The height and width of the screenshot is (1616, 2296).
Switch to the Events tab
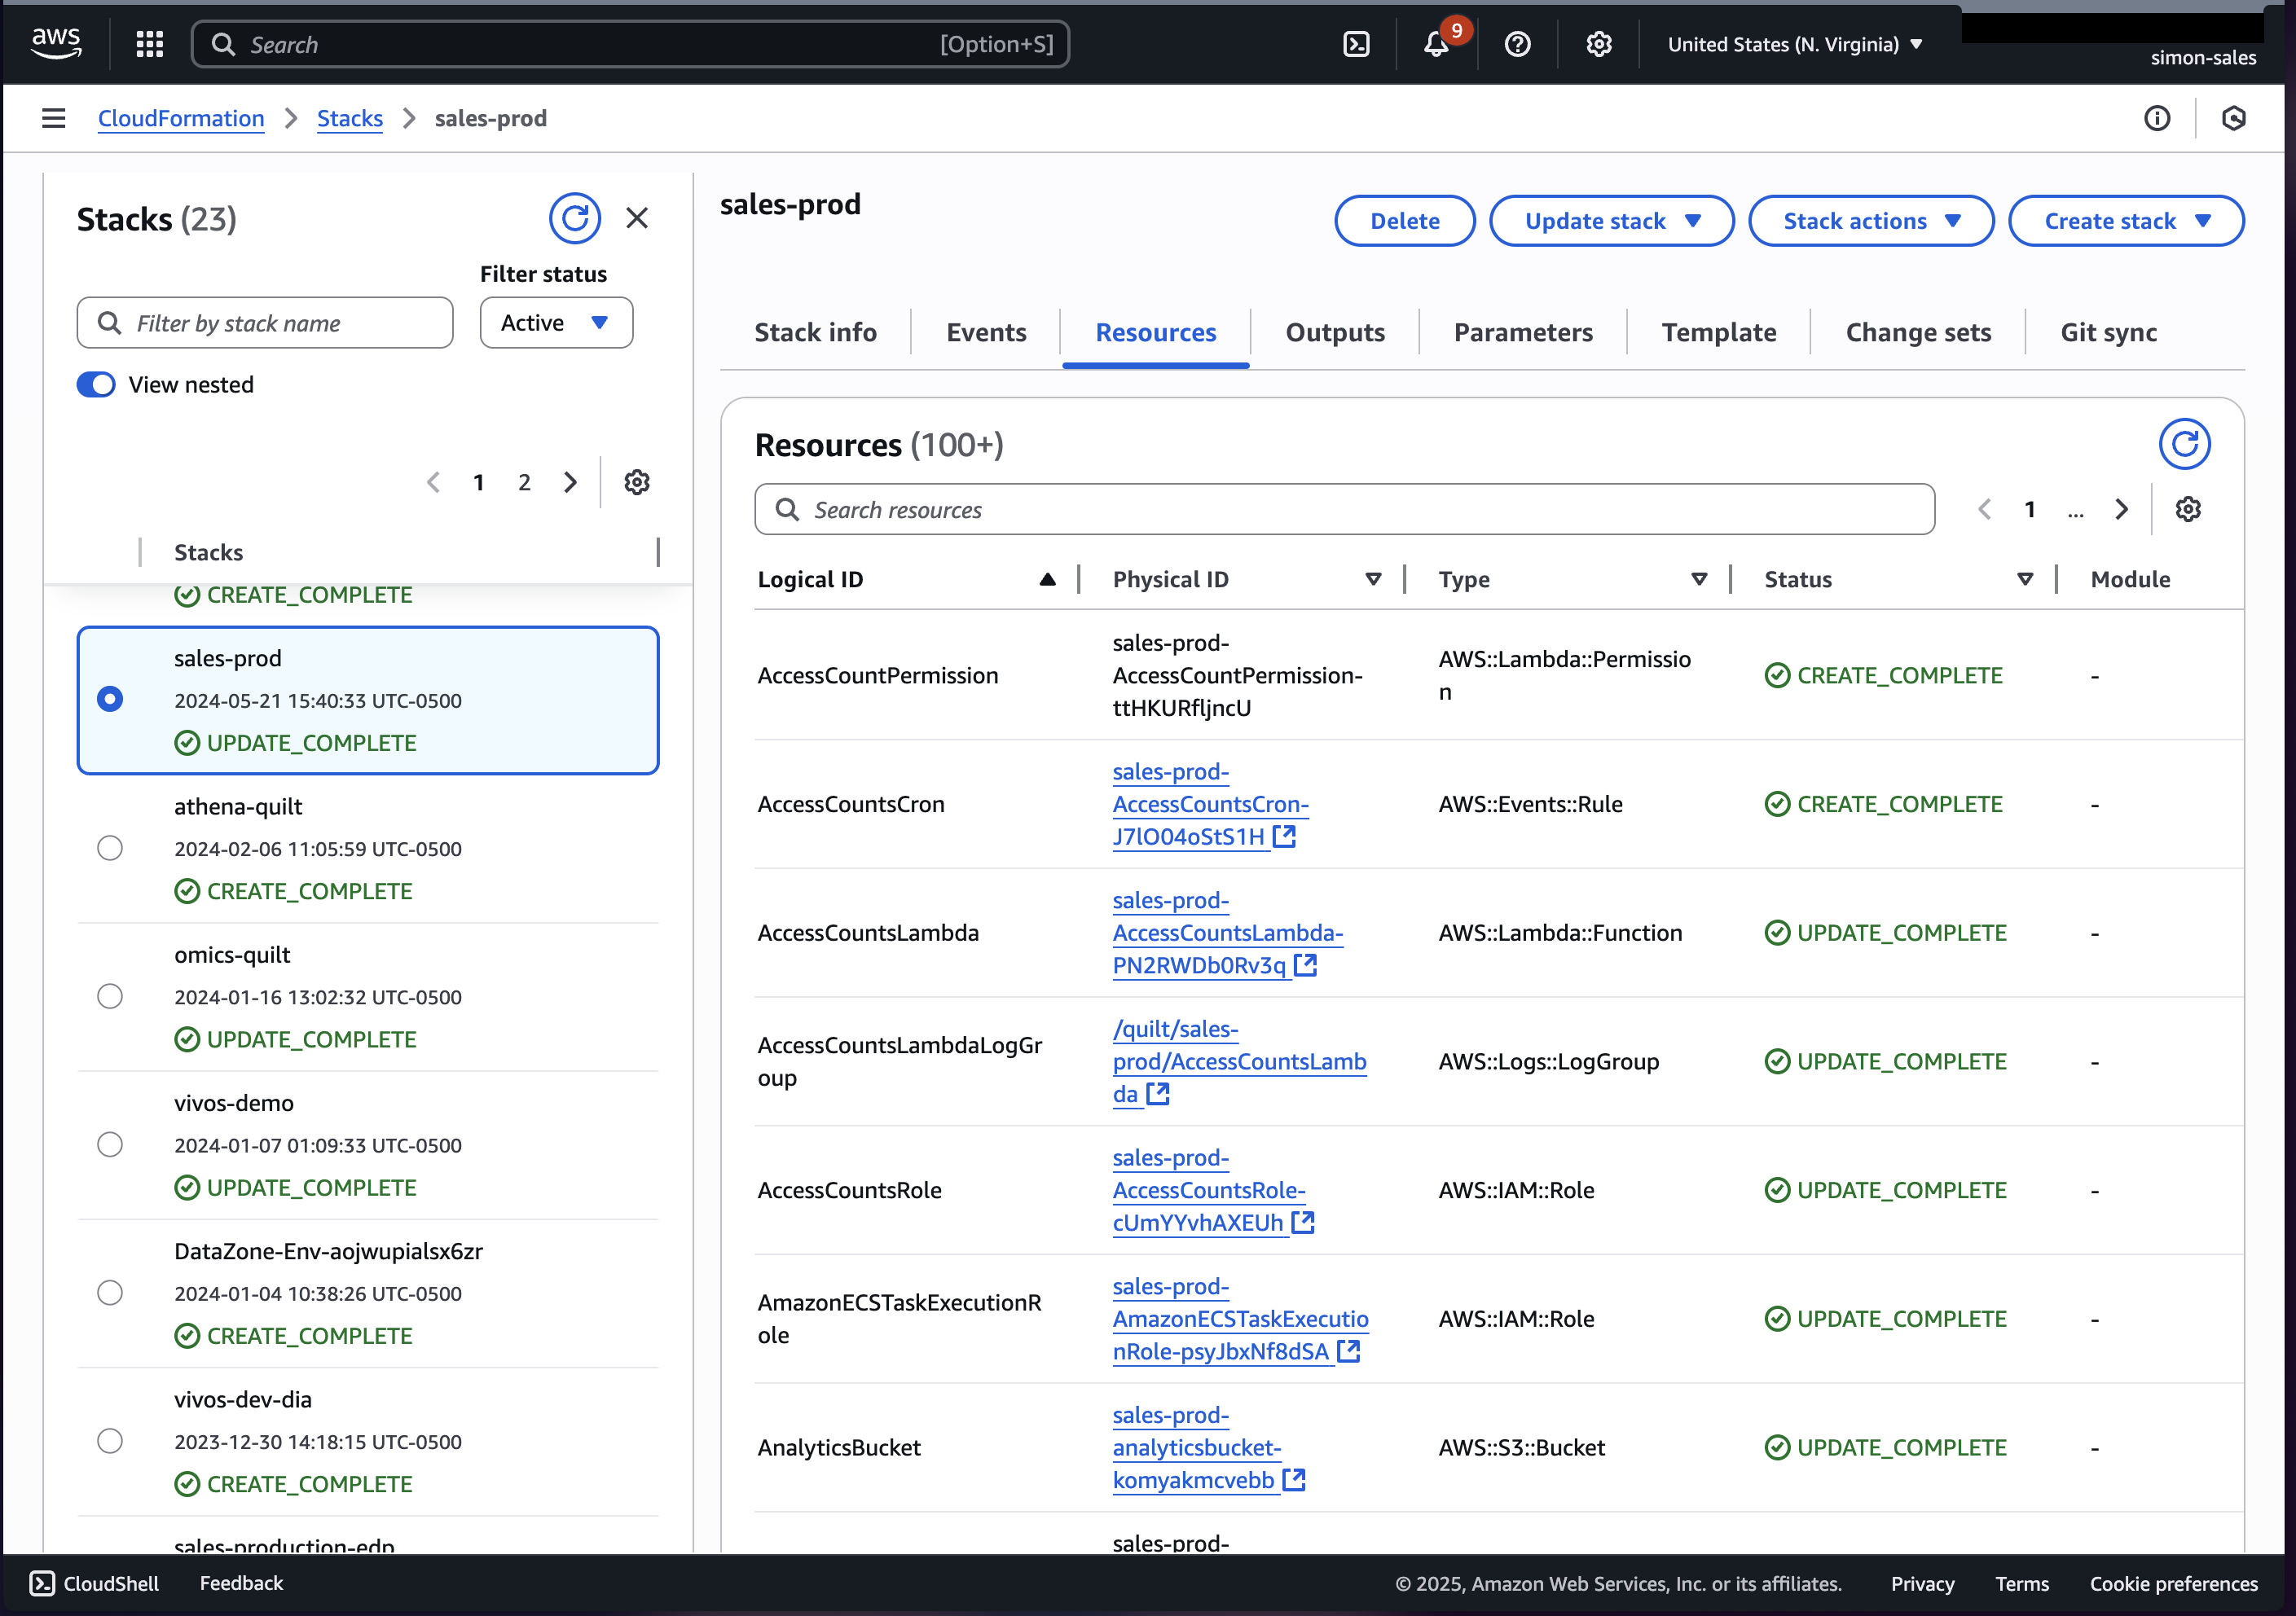pyautogui.click(x=986, y=332)
